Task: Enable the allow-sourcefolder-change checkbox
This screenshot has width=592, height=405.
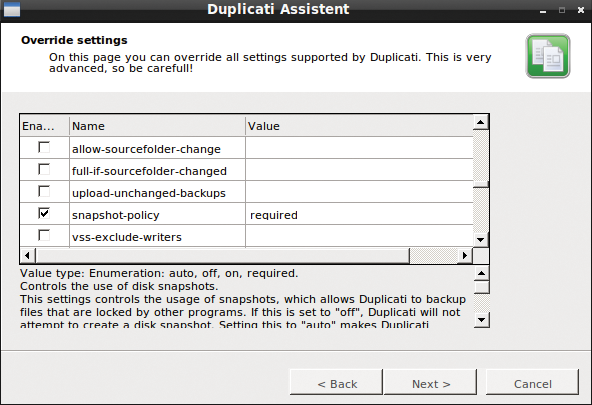Action: point(44,147)
